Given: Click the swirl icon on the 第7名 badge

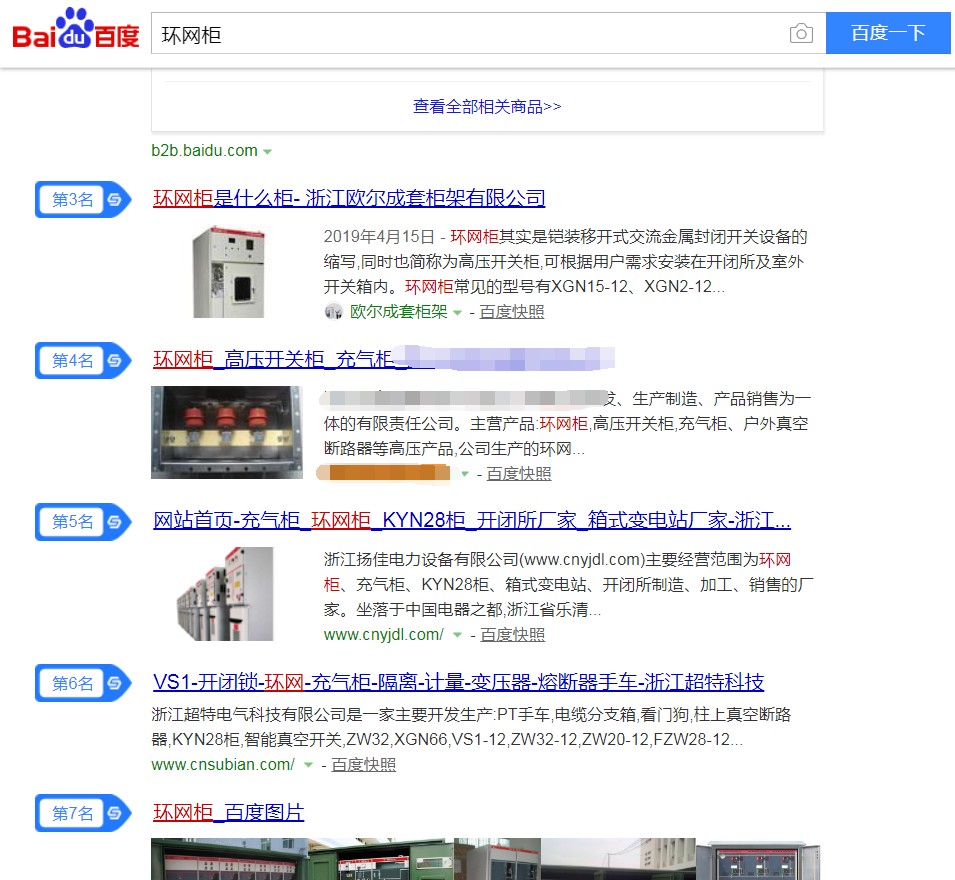Looking at the screenshot, I should click(x=115, y=813).
